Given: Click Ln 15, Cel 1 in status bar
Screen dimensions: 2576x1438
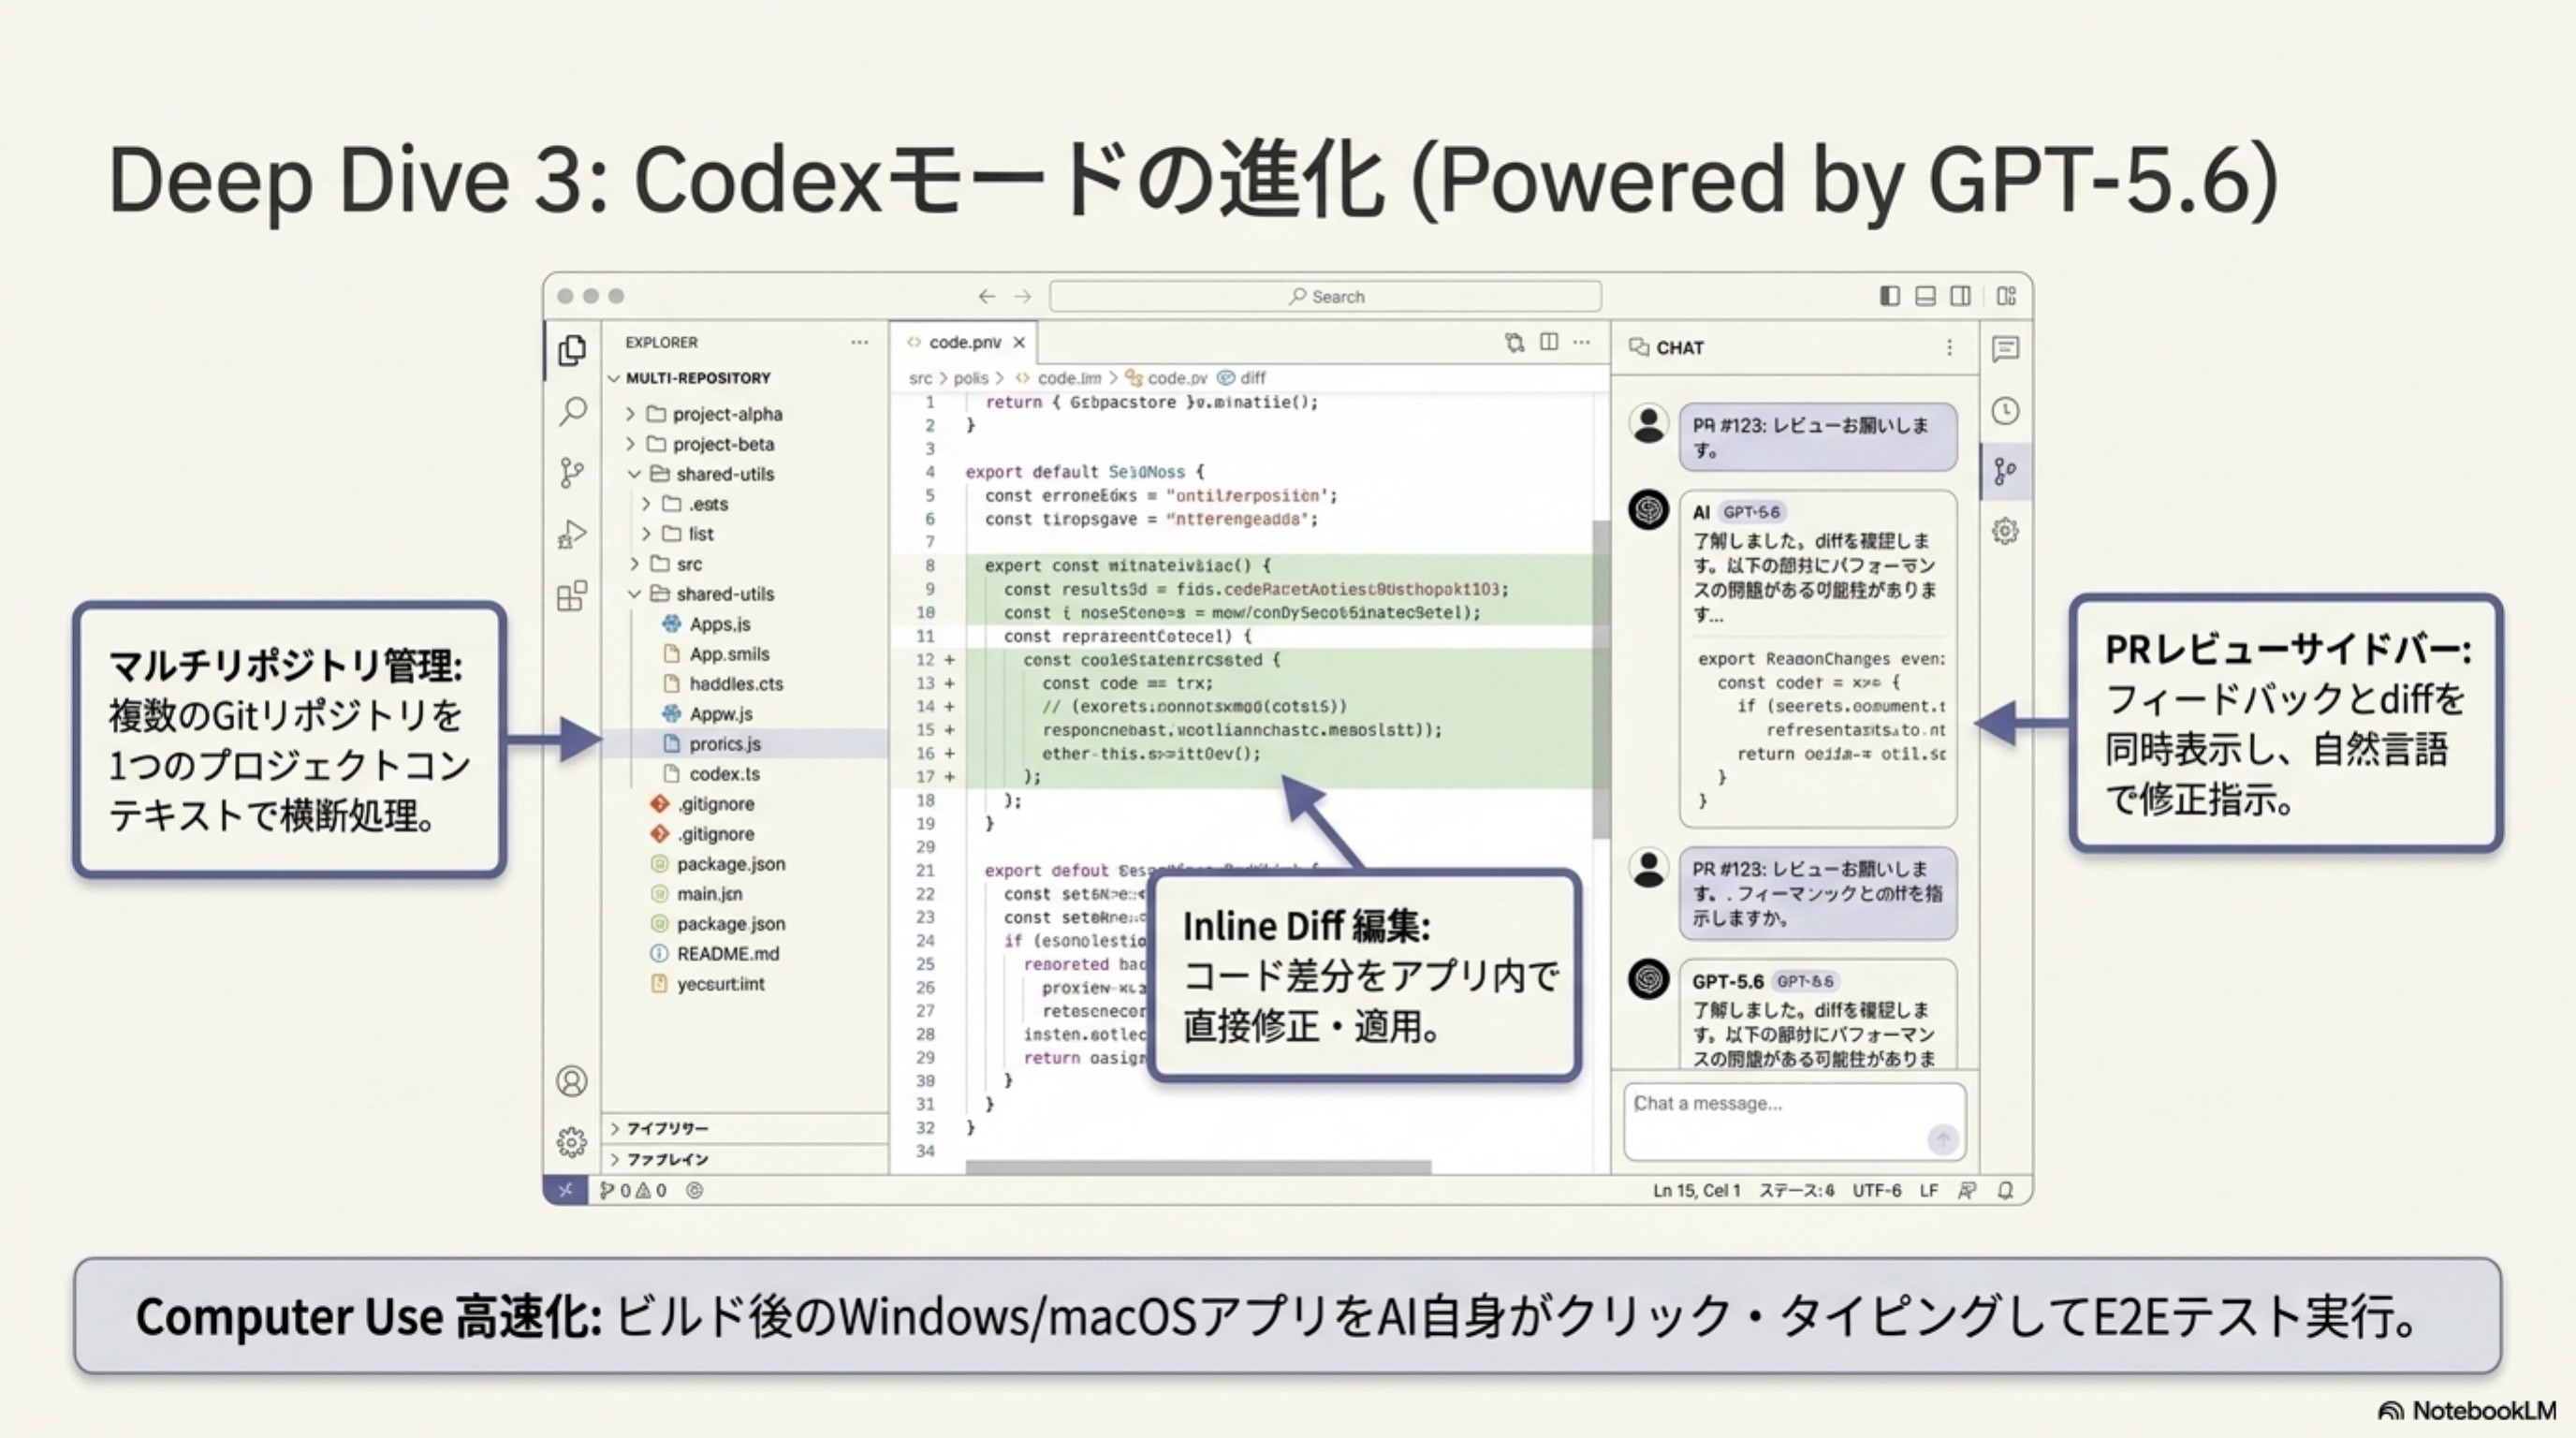Looking at the screenshot, I should click(x=1696, y=1190).
